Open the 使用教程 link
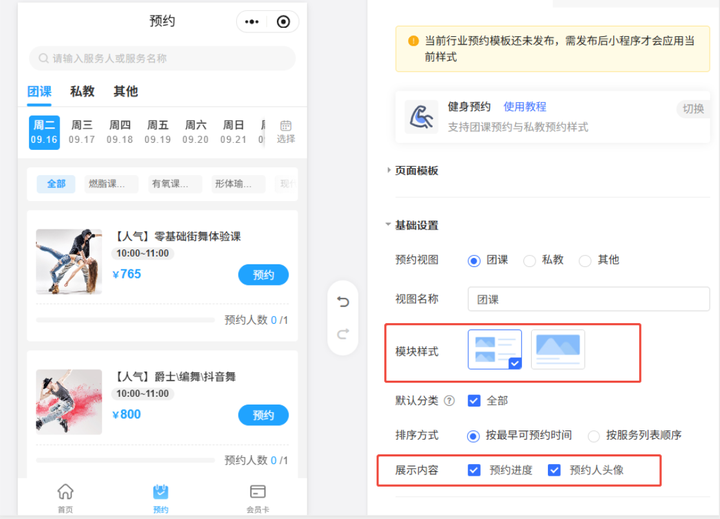Image resolution: width=720 pixels, height=519 pixels. [525, 107]
